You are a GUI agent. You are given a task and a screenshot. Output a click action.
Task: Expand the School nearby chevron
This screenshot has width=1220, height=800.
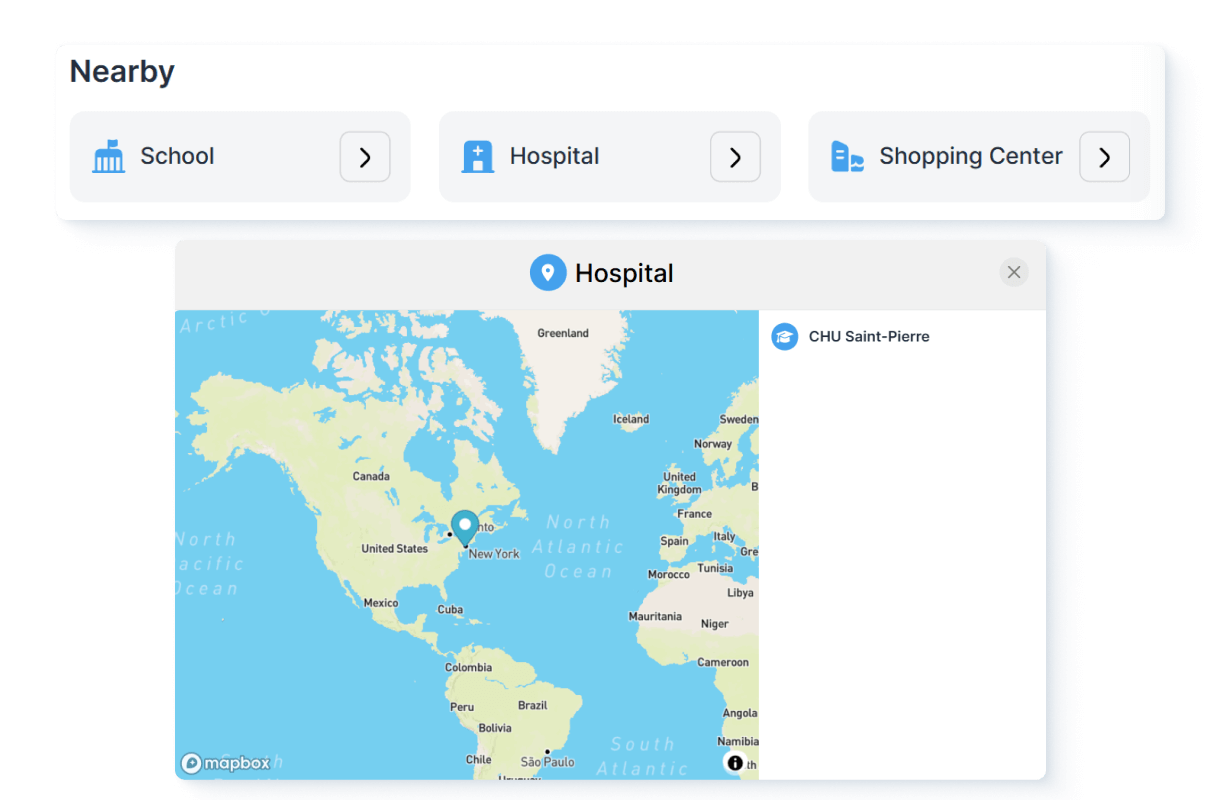click(365, 157)
